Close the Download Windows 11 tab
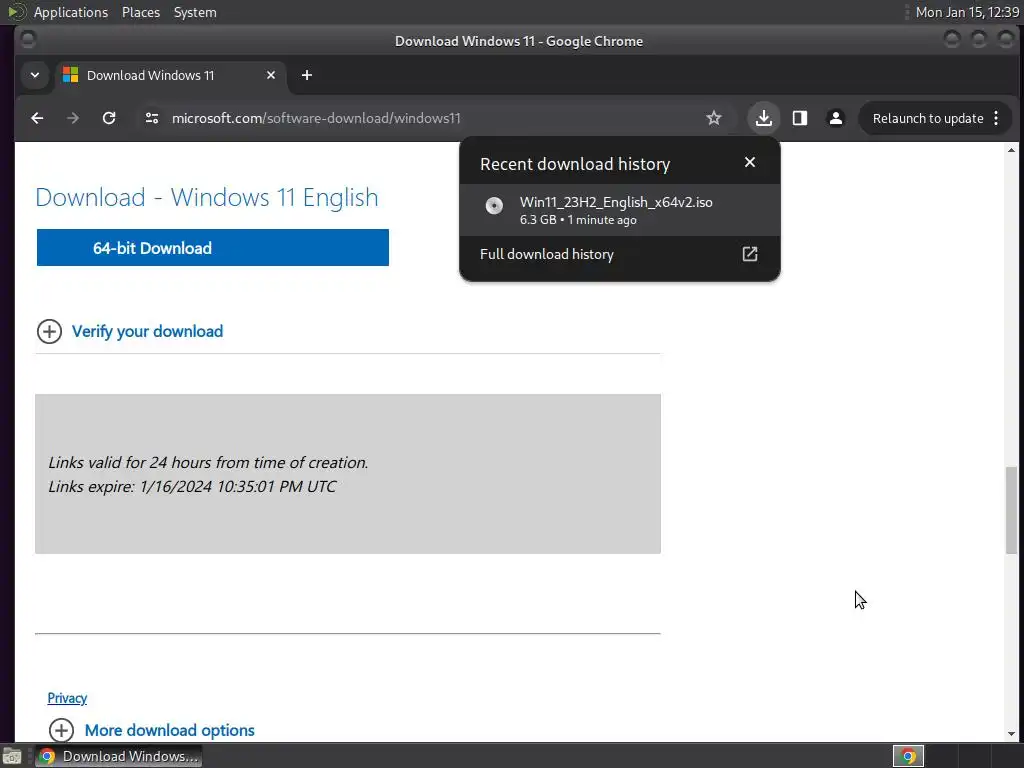The image size is (1024, 768). (270, 75)
